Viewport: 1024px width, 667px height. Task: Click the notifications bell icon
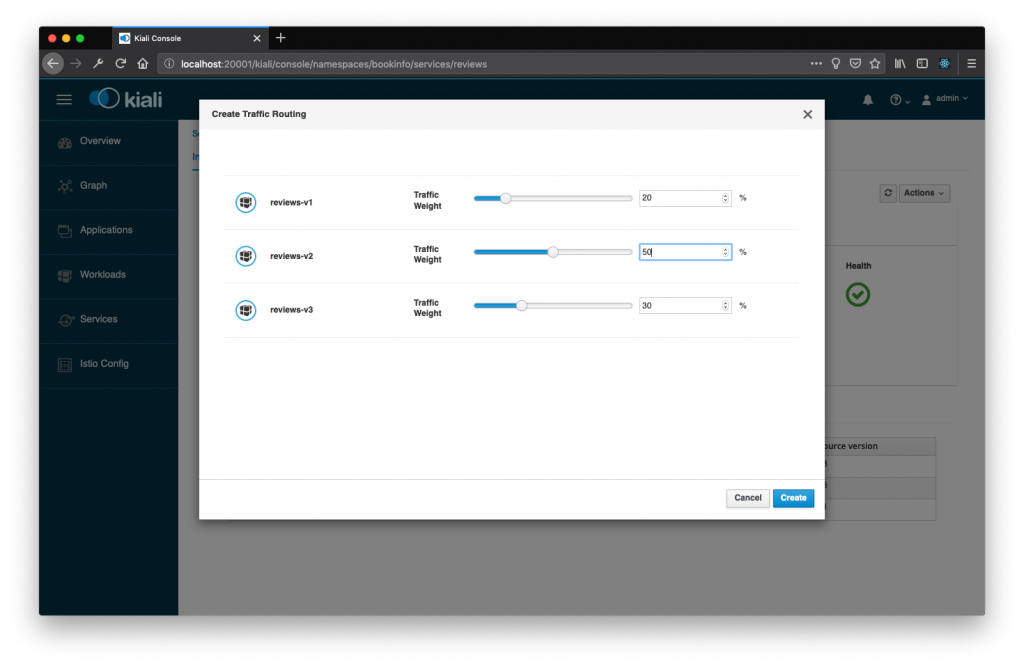coord(867,99)
